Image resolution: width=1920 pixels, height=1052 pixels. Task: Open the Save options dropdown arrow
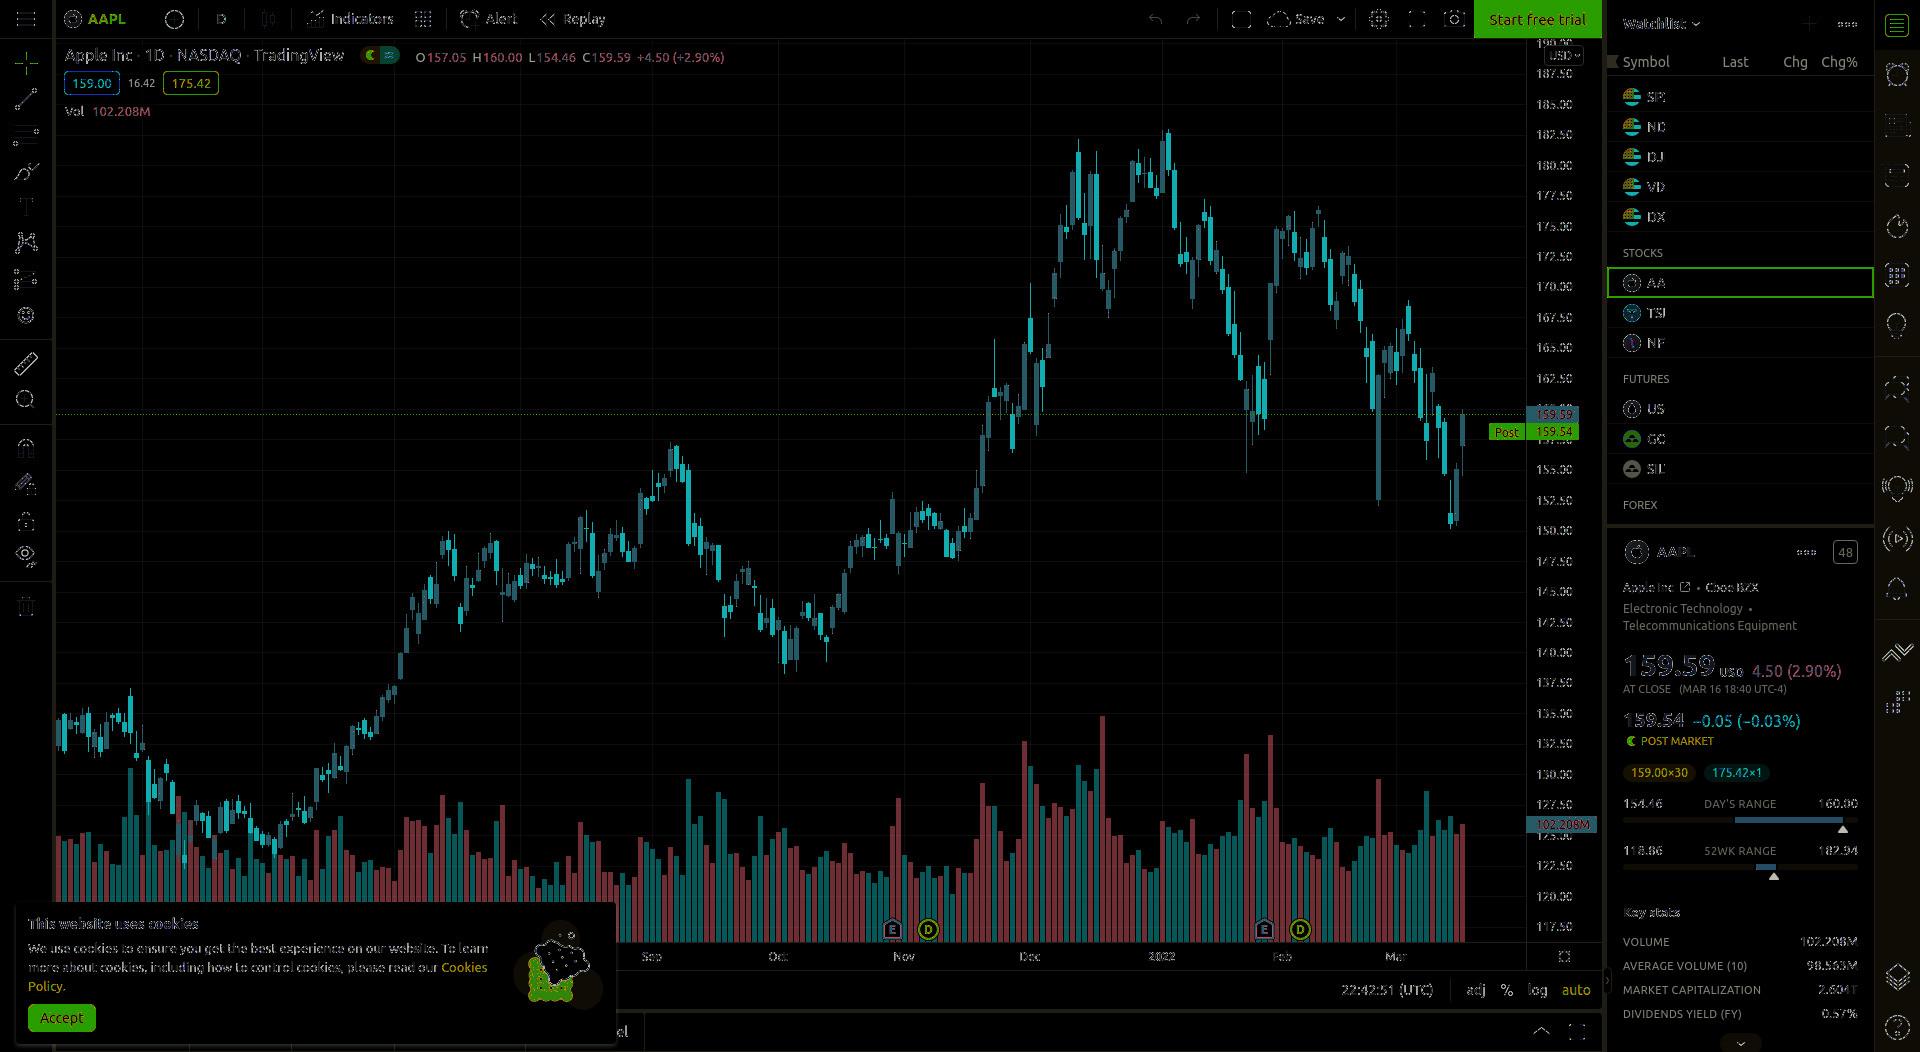(1341, 19)
